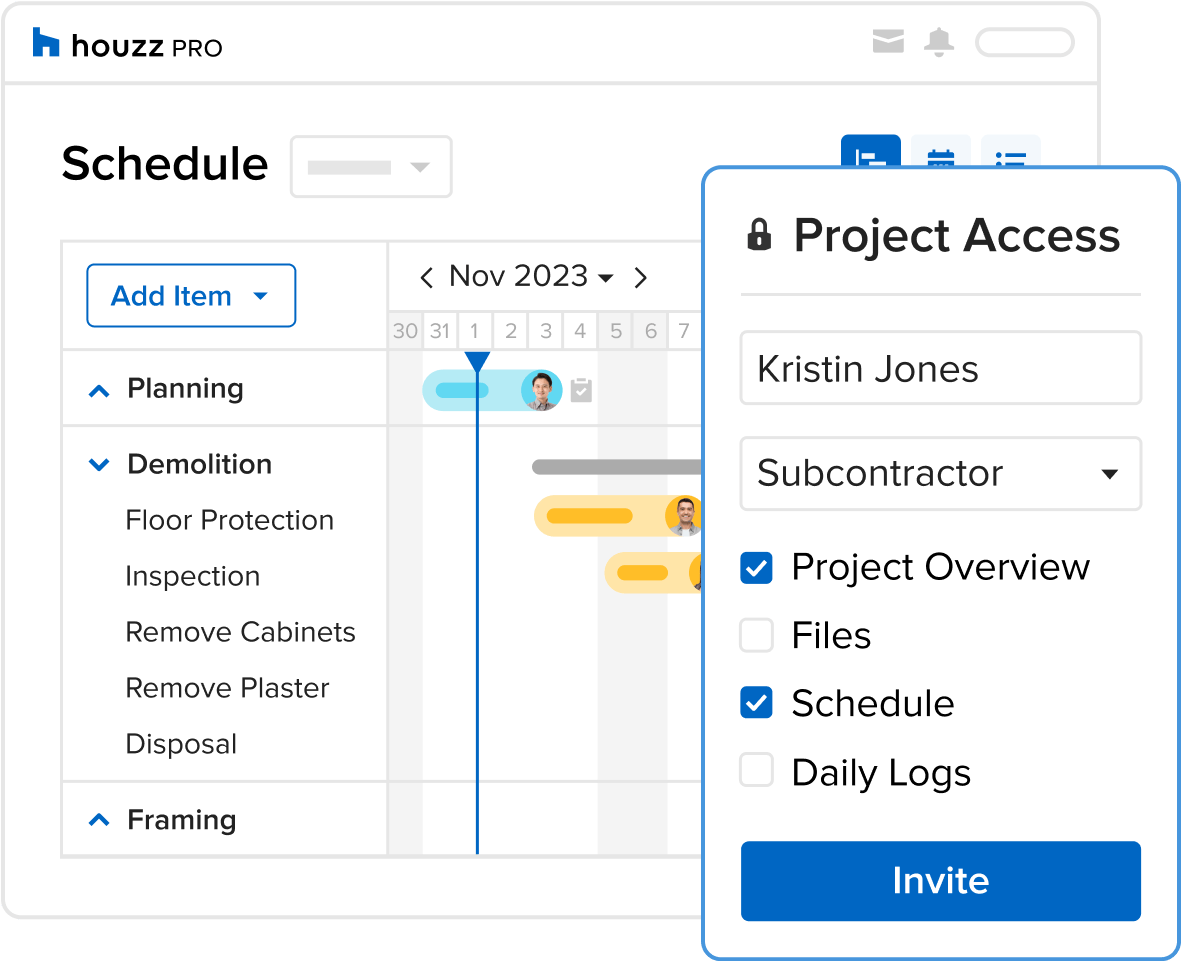The image size is (1181, 961).
Task: Expand the Framing group
Action: 99,820
